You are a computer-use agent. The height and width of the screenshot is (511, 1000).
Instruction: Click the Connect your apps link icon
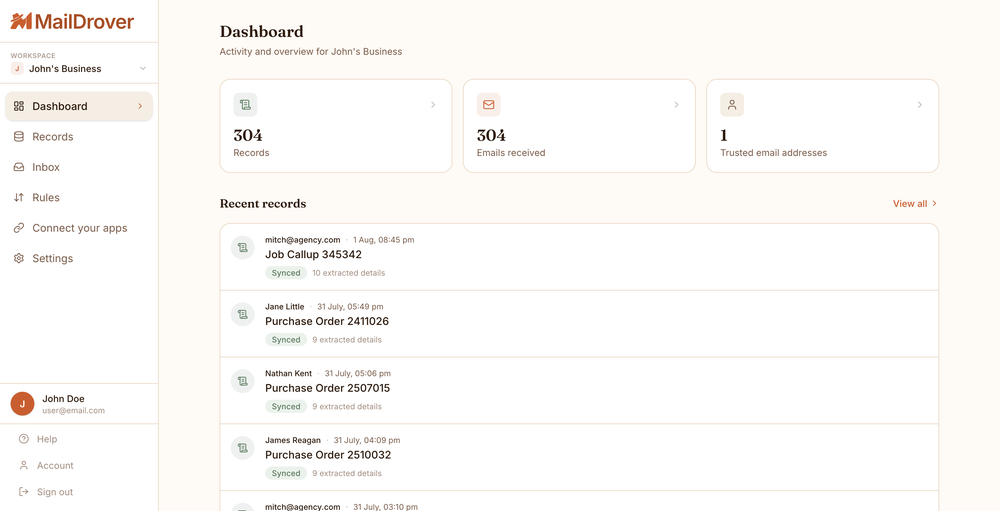pos(19,228)
